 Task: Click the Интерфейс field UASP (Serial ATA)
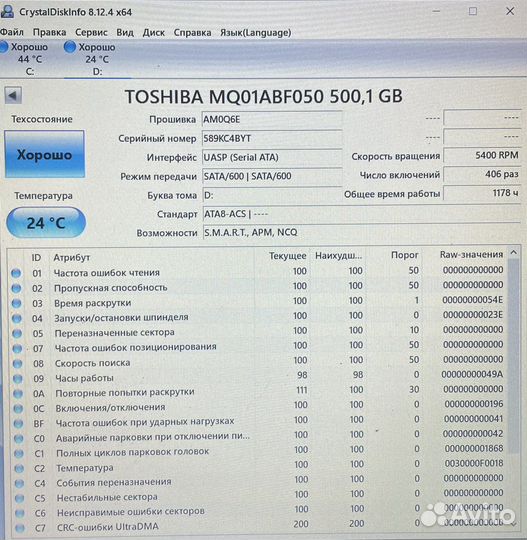coord(272,157)
